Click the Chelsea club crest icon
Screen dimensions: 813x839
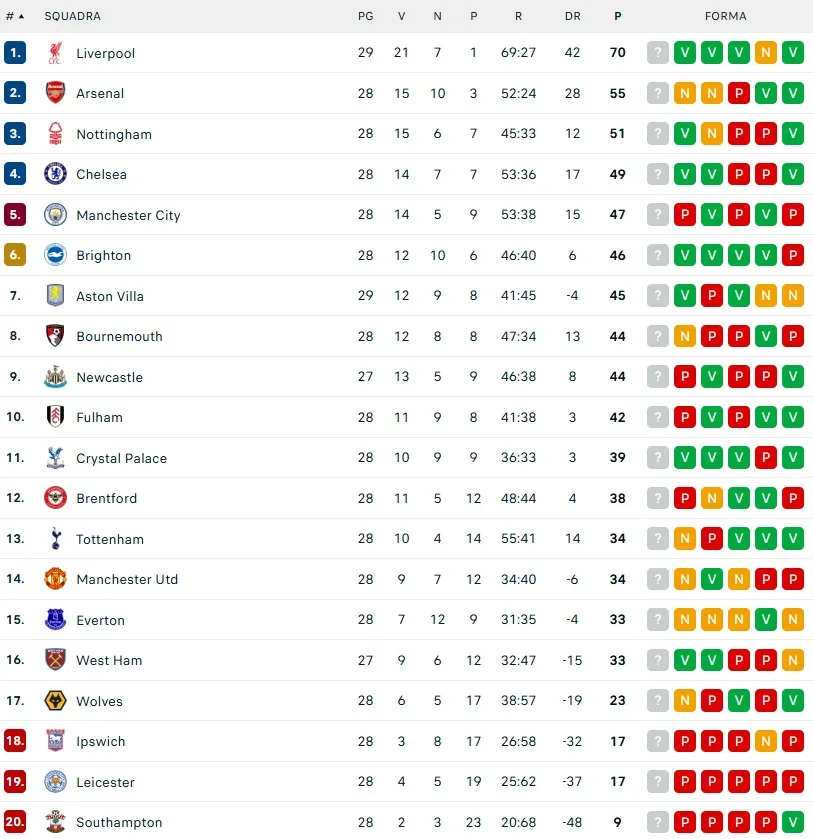tap(56, 174)
